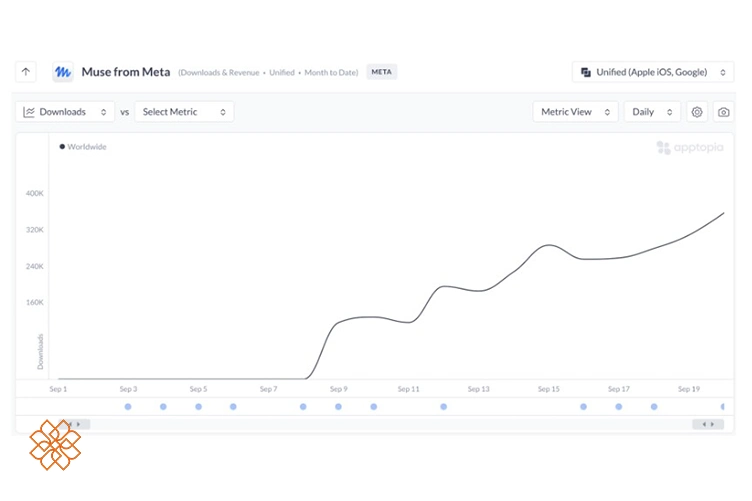
Task: Click the Muse from Meta title
Action: [126, 72]
